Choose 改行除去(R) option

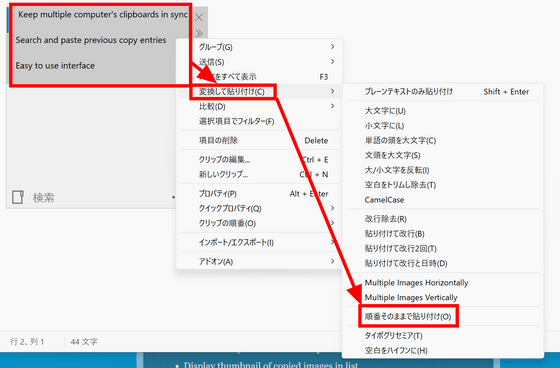coord(443,219)
